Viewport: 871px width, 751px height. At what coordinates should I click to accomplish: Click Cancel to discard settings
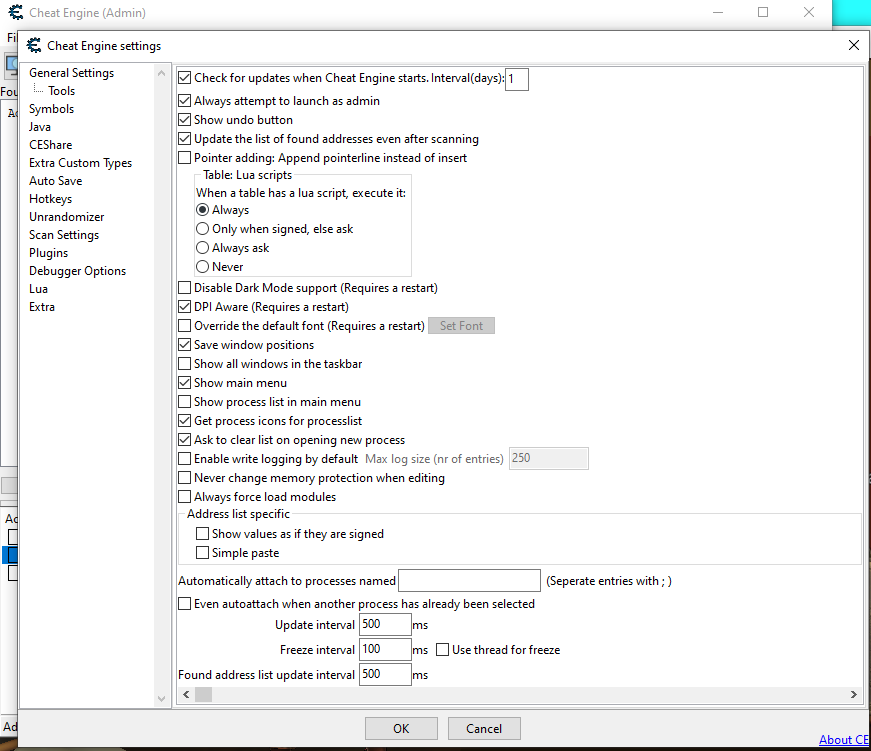[484, 728]
